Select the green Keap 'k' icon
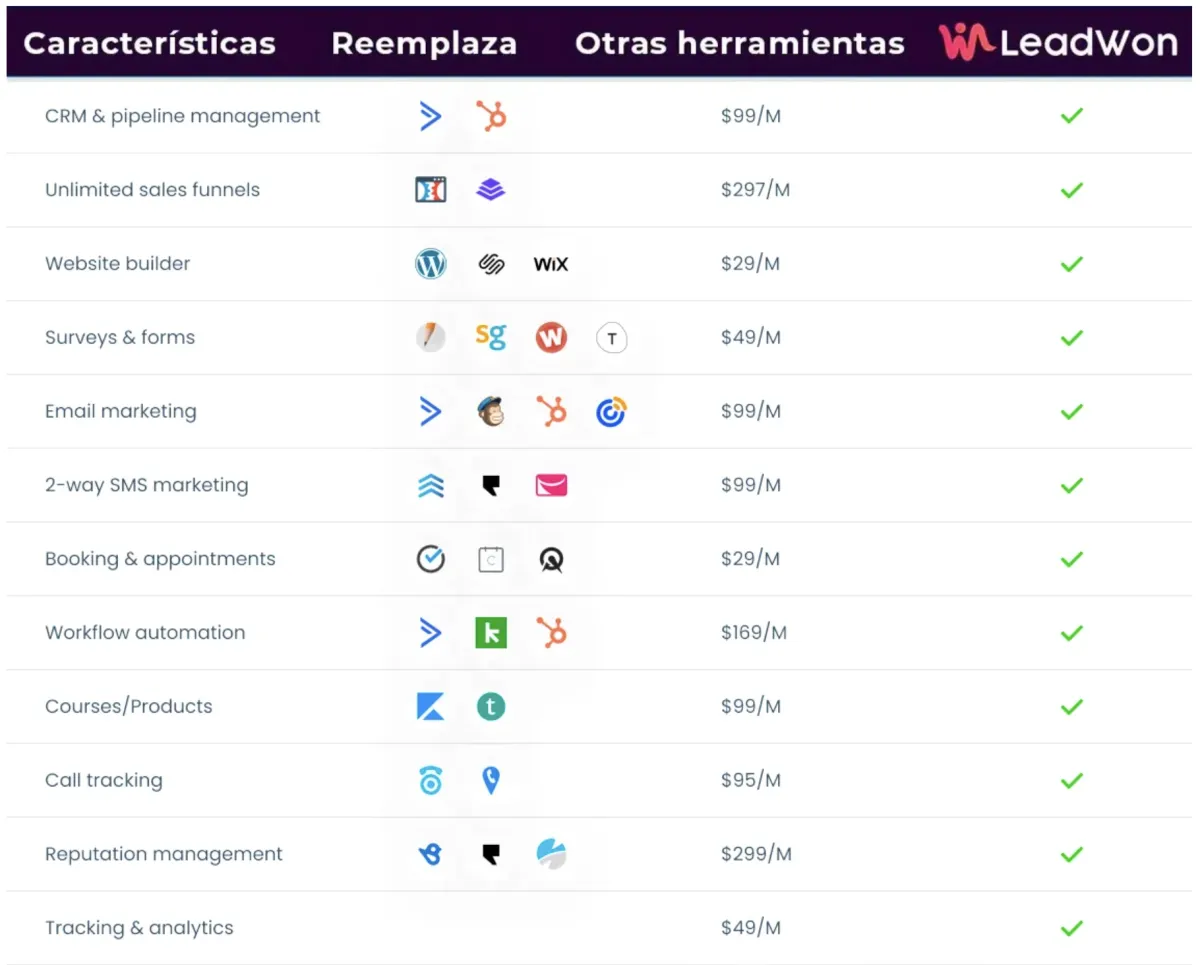The height and width of the screenshot is (965, 1200). [x=491, y=633]
